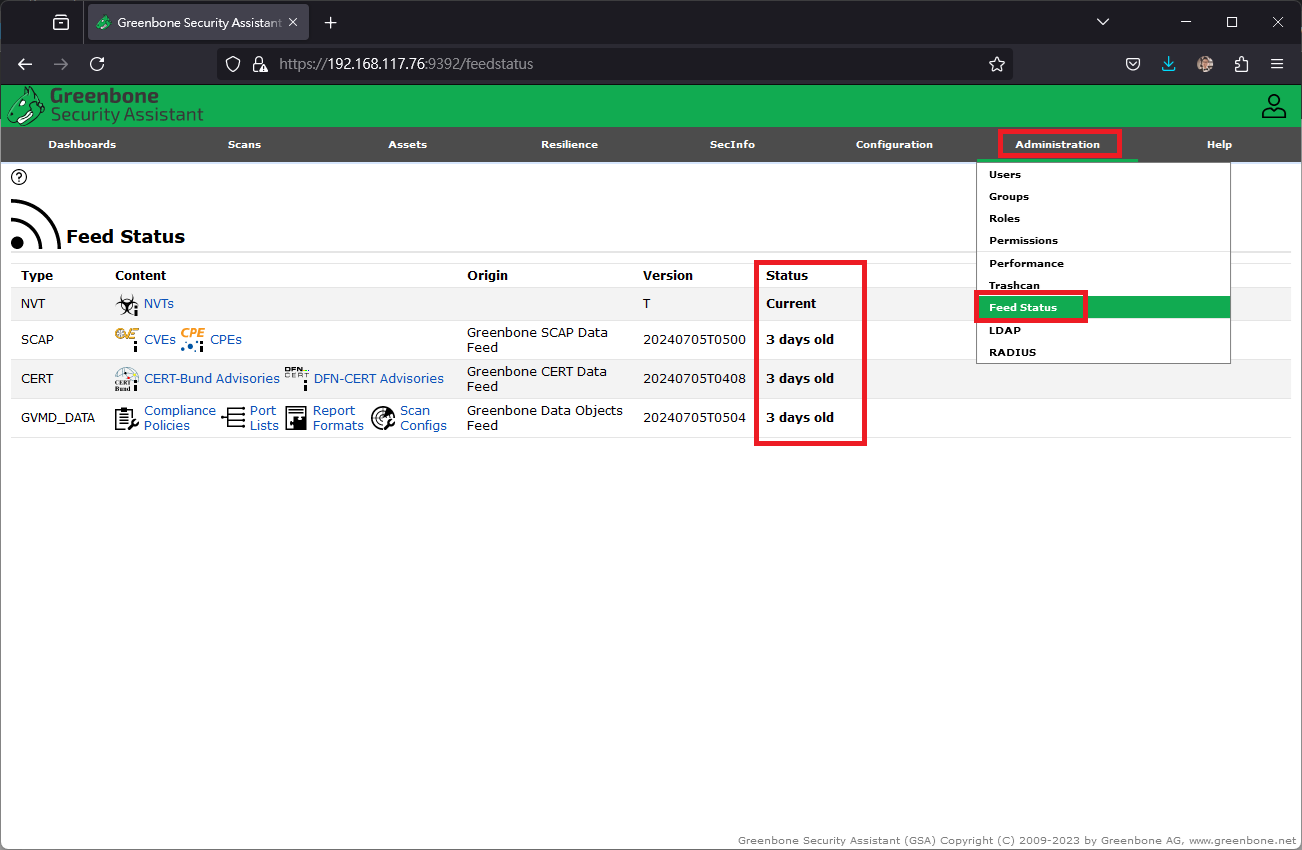Open the Firefox extensions icon
This screenshot has height=850, width=1302.
pyautogui.click(x=1241, y=64)
